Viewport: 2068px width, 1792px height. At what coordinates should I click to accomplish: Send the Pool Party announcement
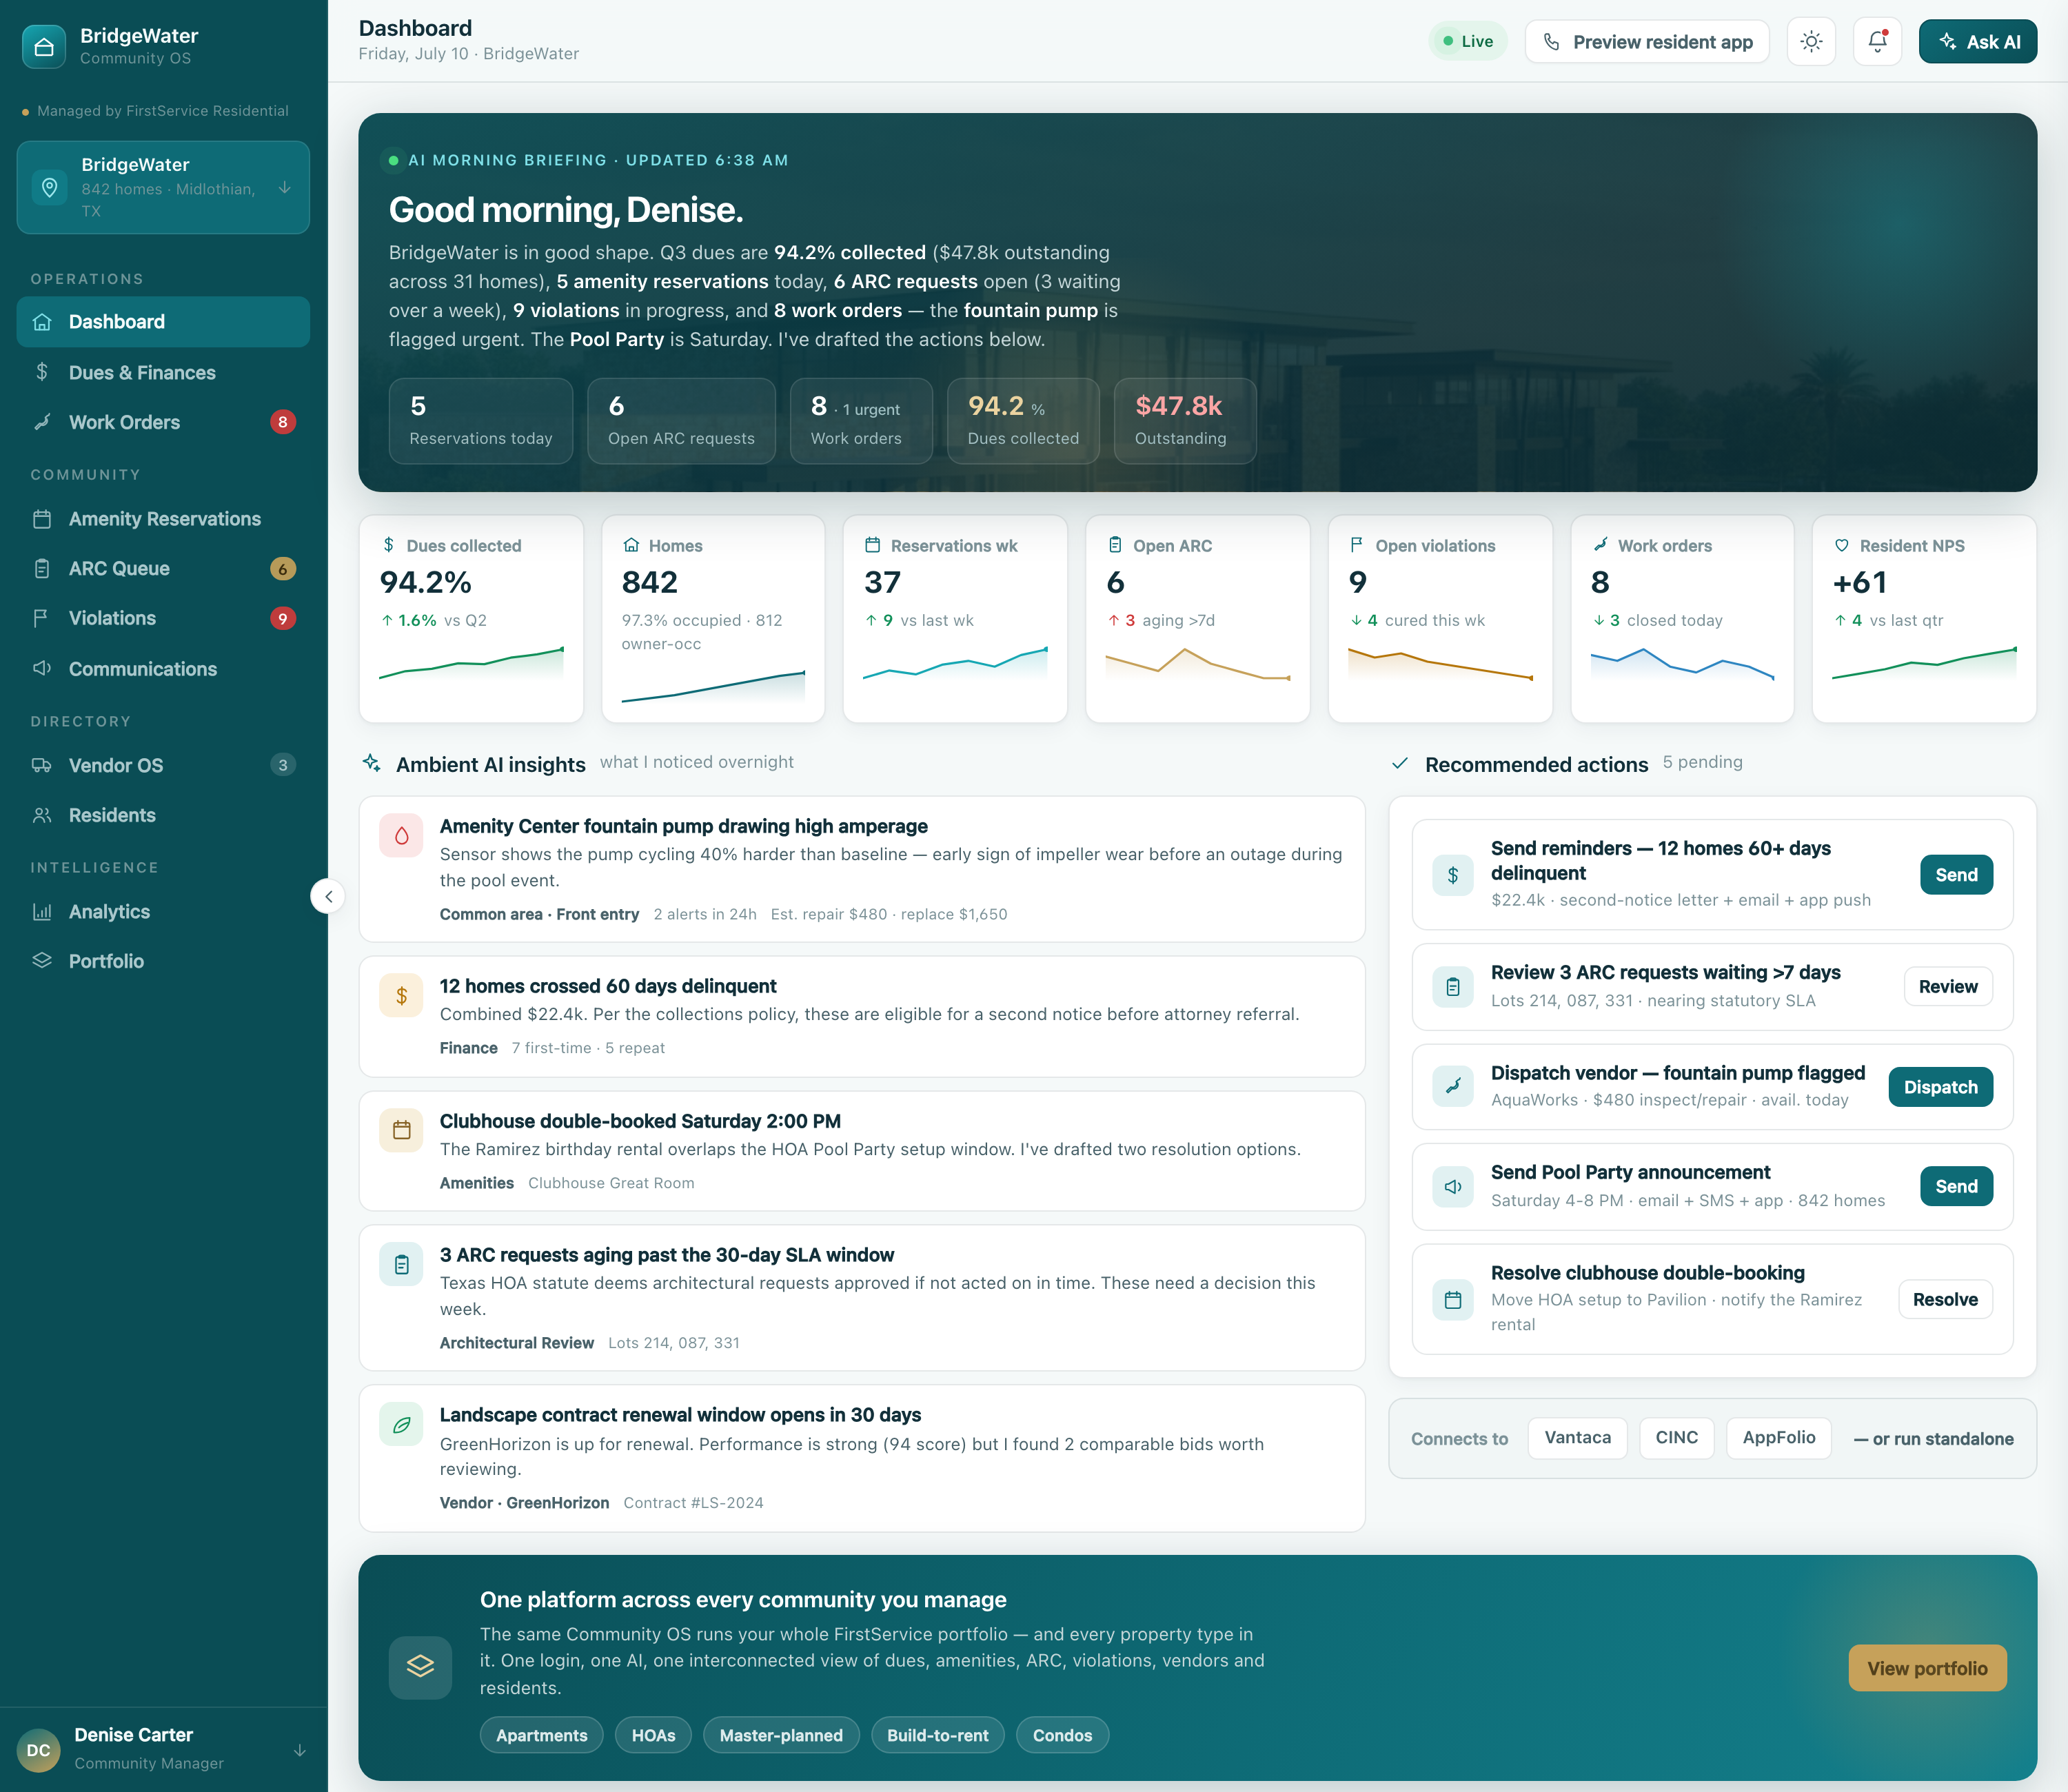pyautogui.click(x=1956, y=1187)
